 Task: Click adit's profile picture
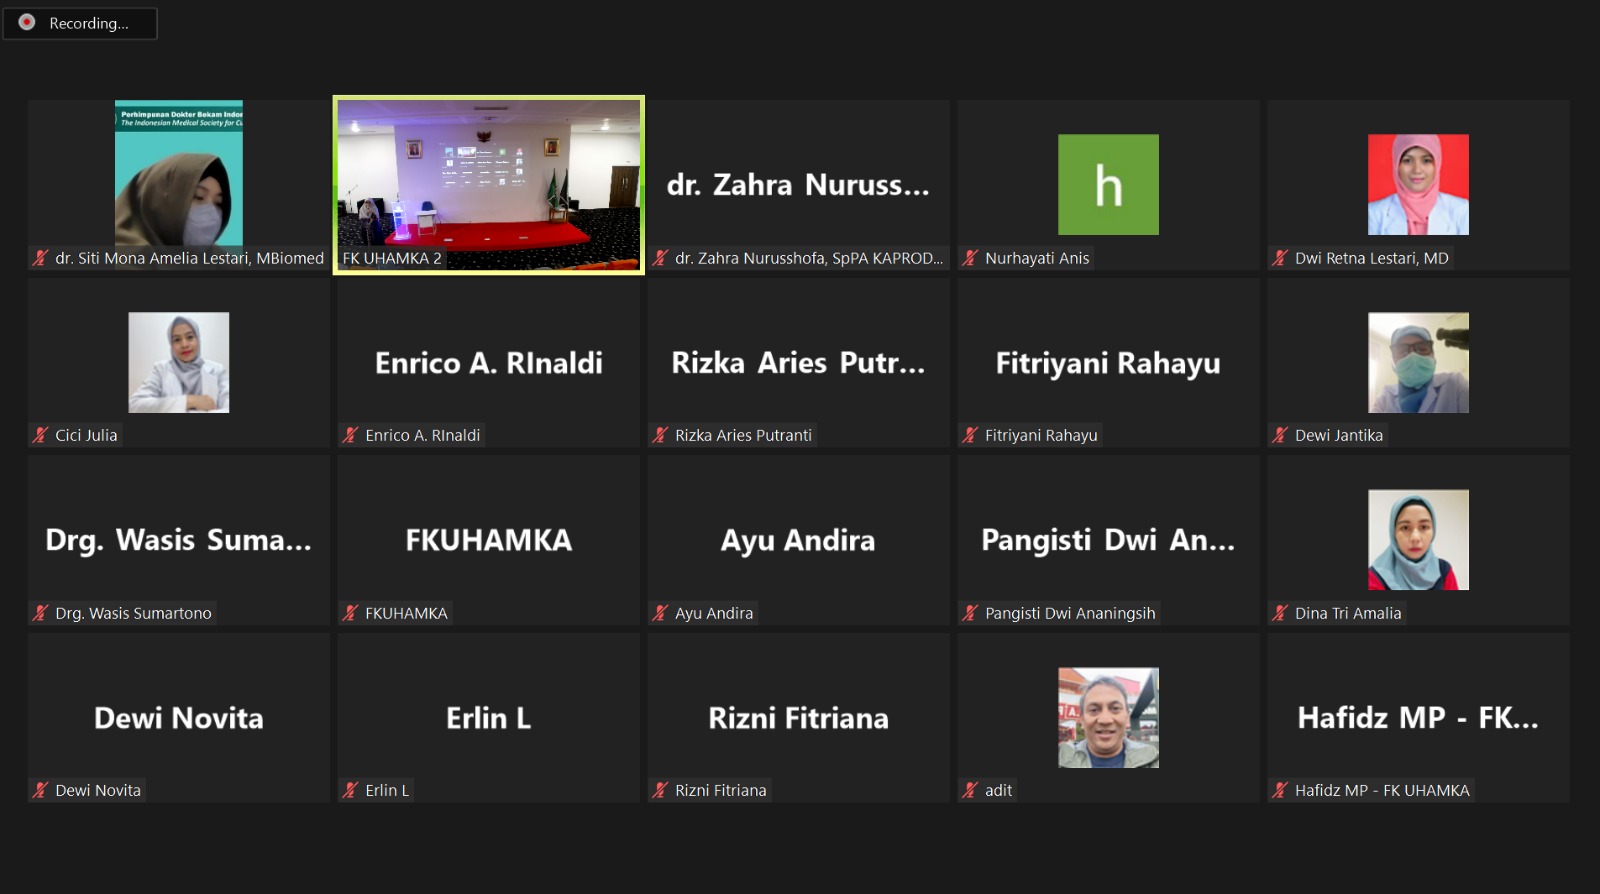tap(1108, 718)
